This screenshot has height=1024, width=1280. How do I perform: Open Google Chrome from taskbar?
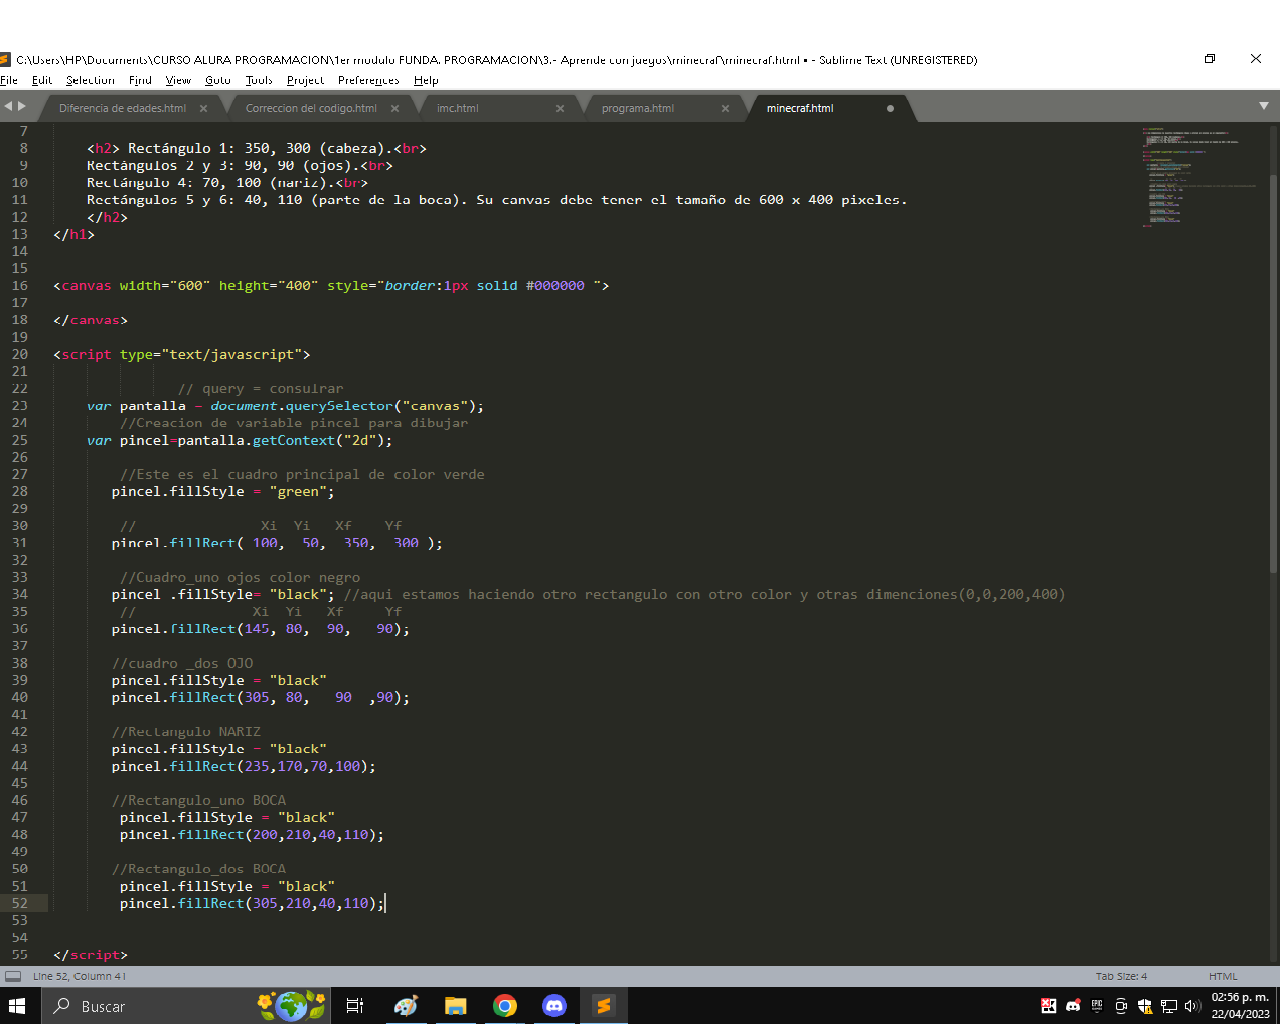click(505, 1006)
